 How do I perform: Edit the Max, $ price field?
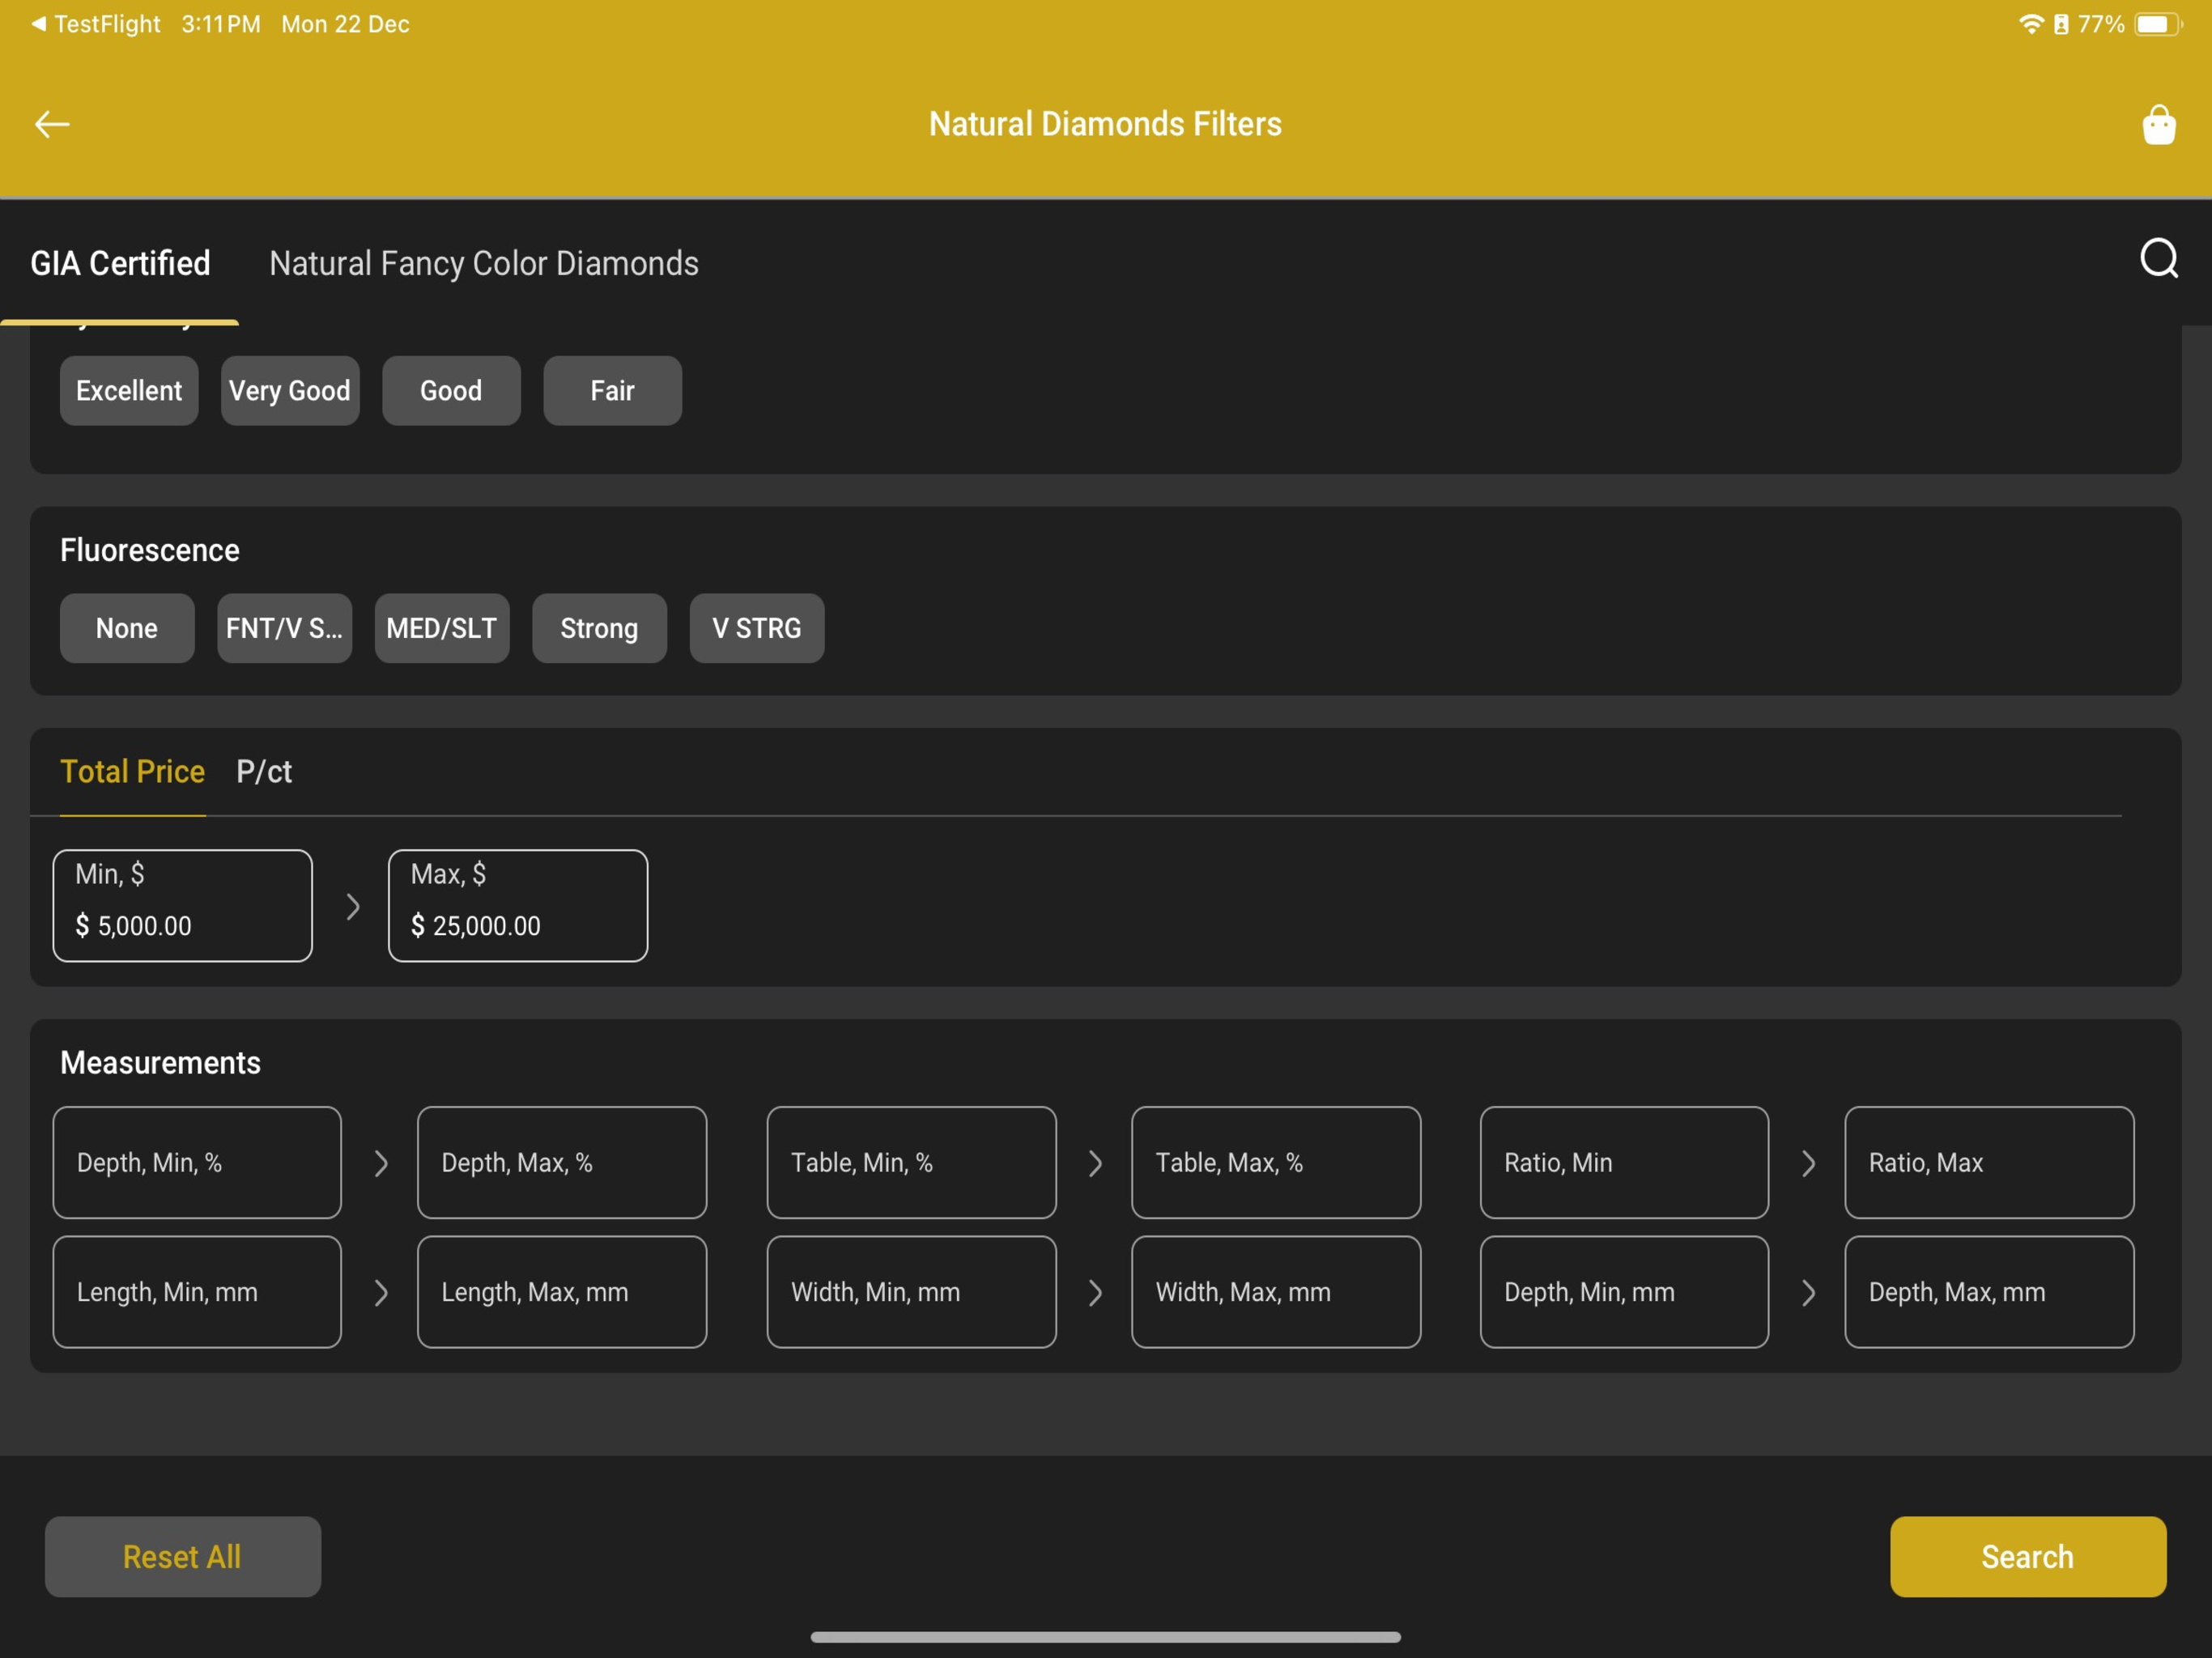pos(518,906)
